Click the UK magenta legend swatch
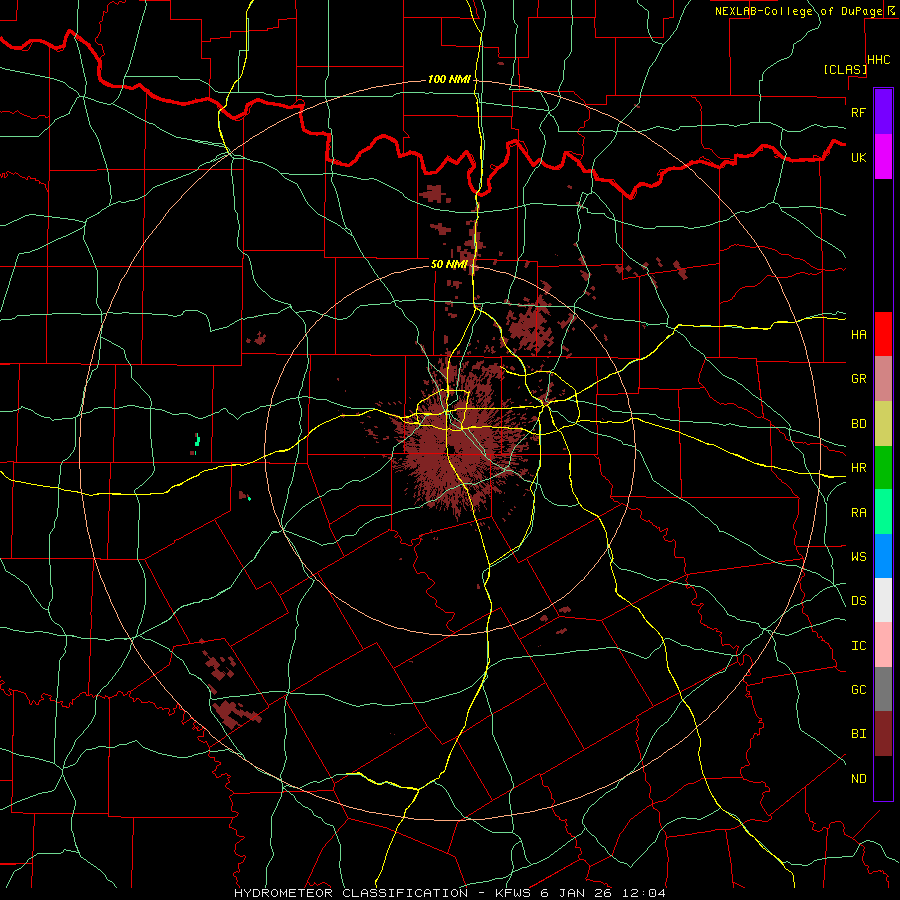The height and width of the screenshot is (900, 900). click(883, 157)
